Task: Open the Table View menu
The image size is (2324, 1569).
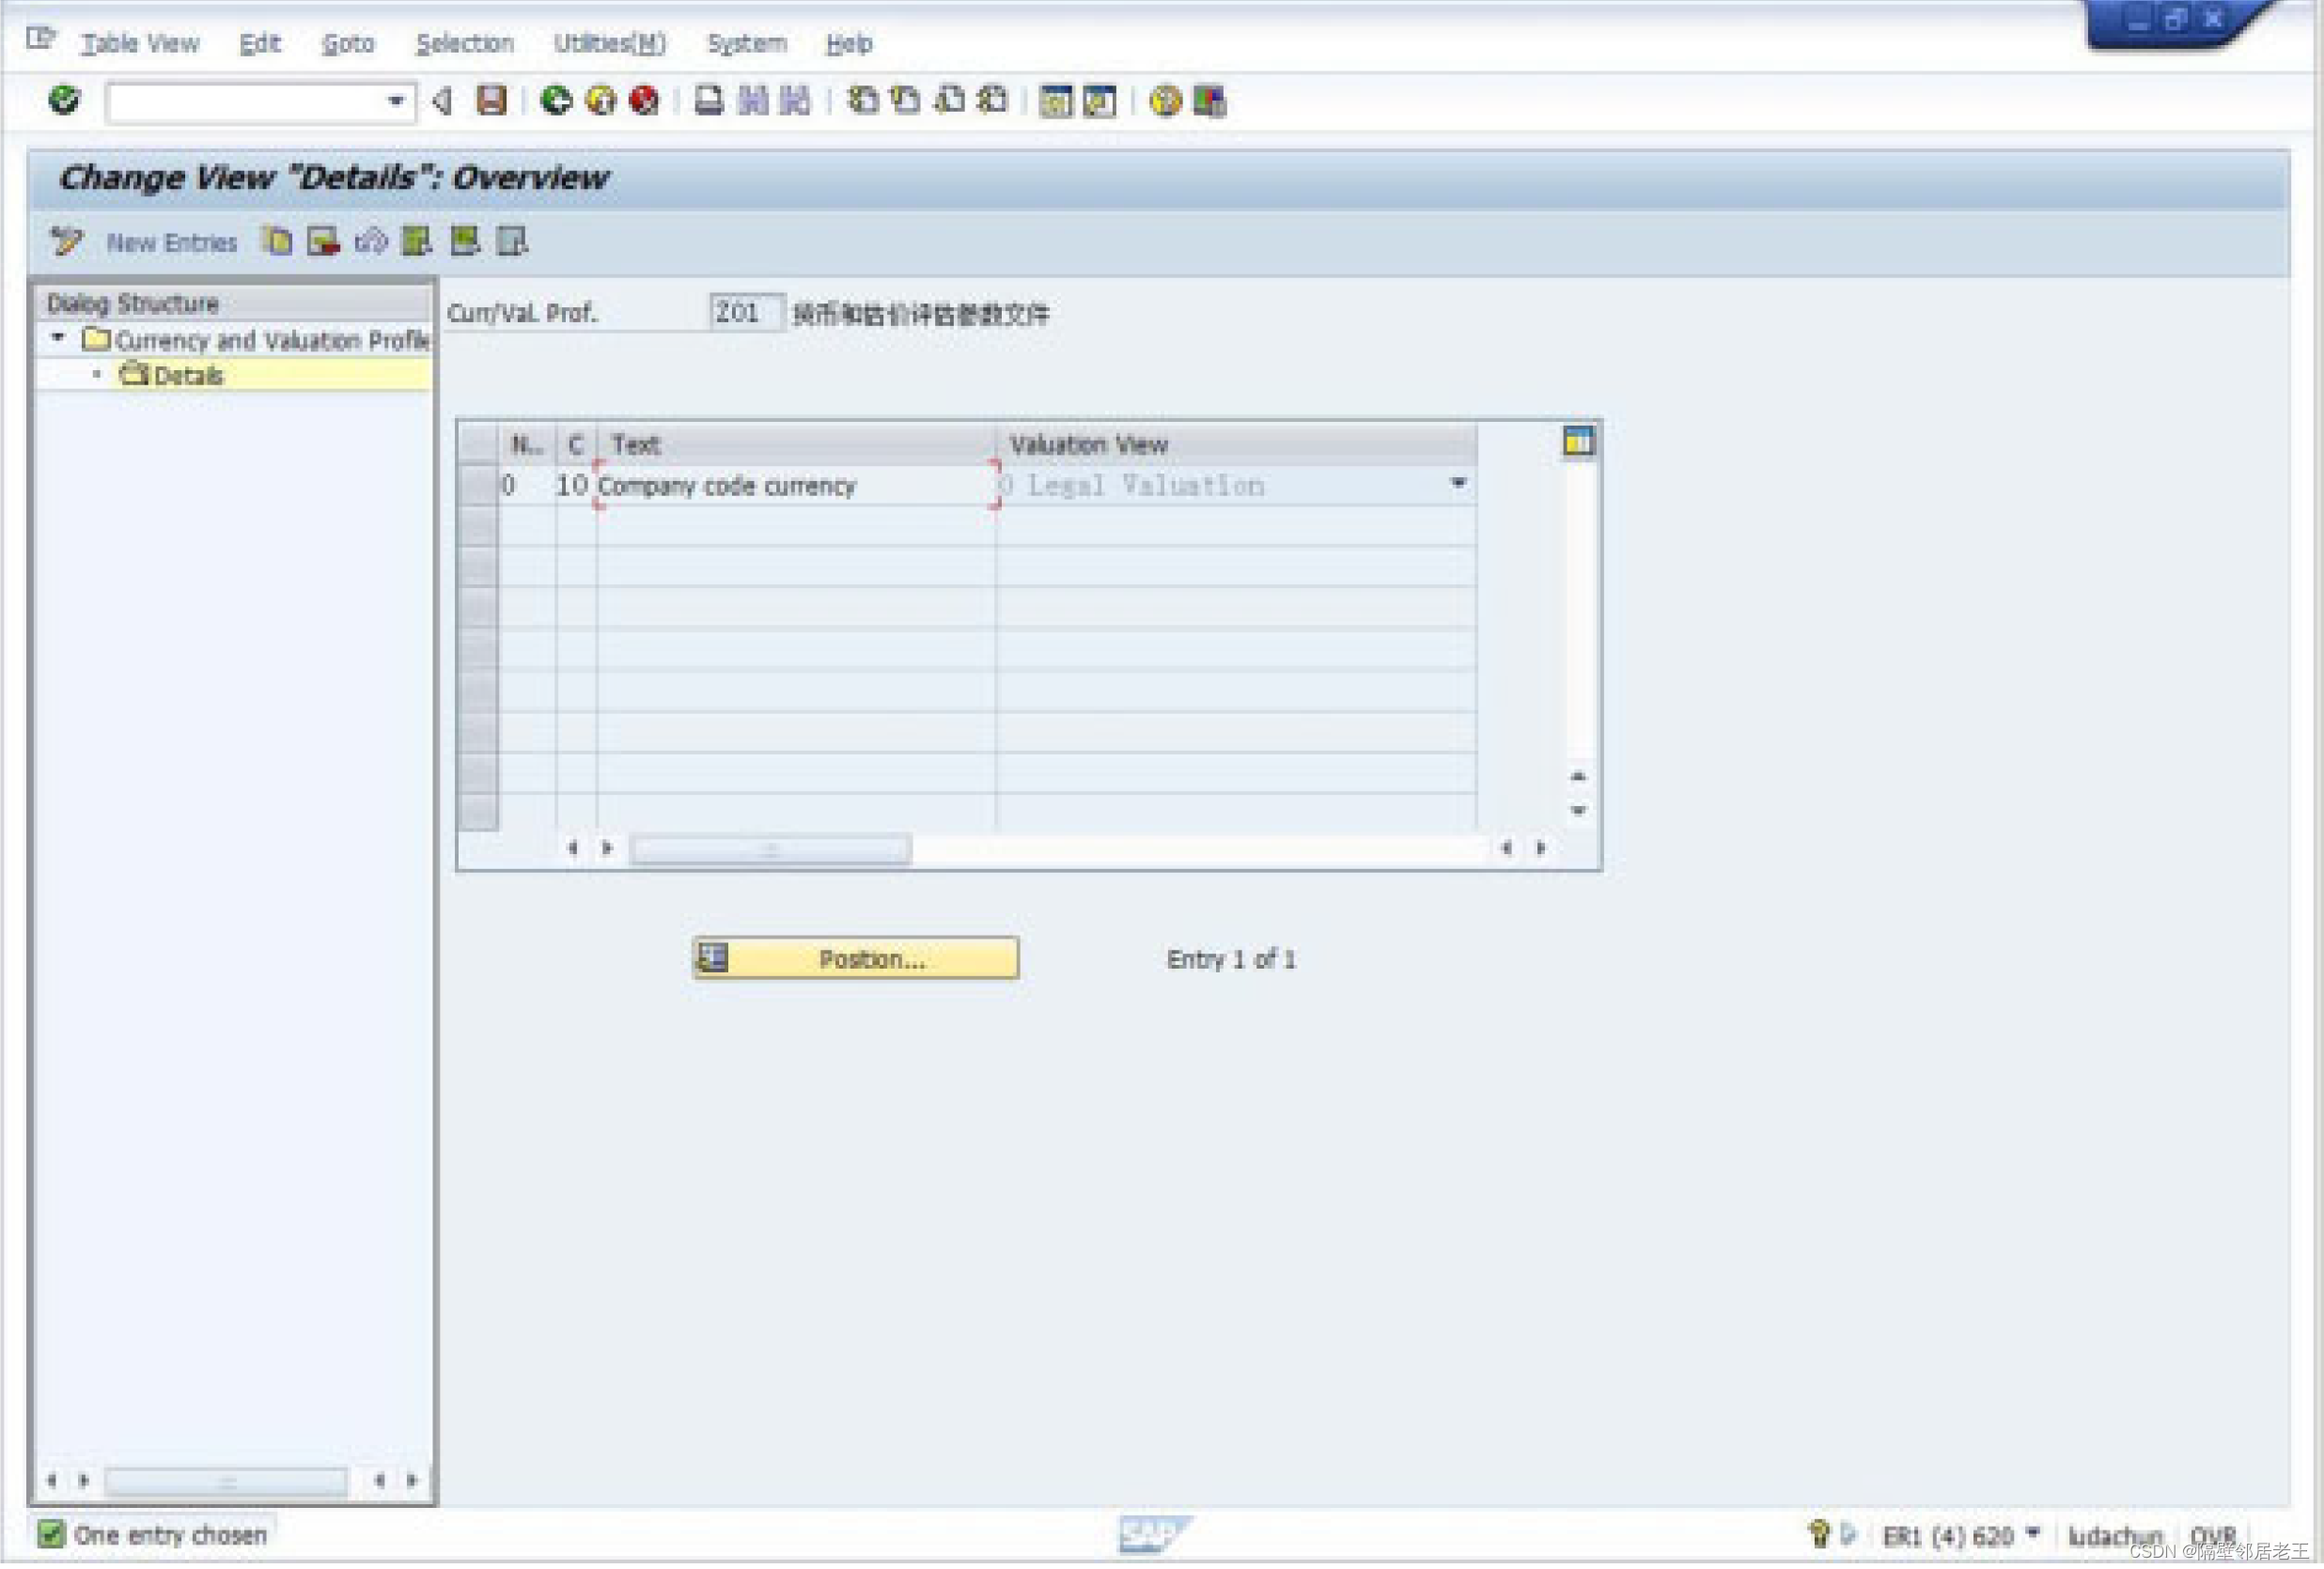Action: (140, 43)
